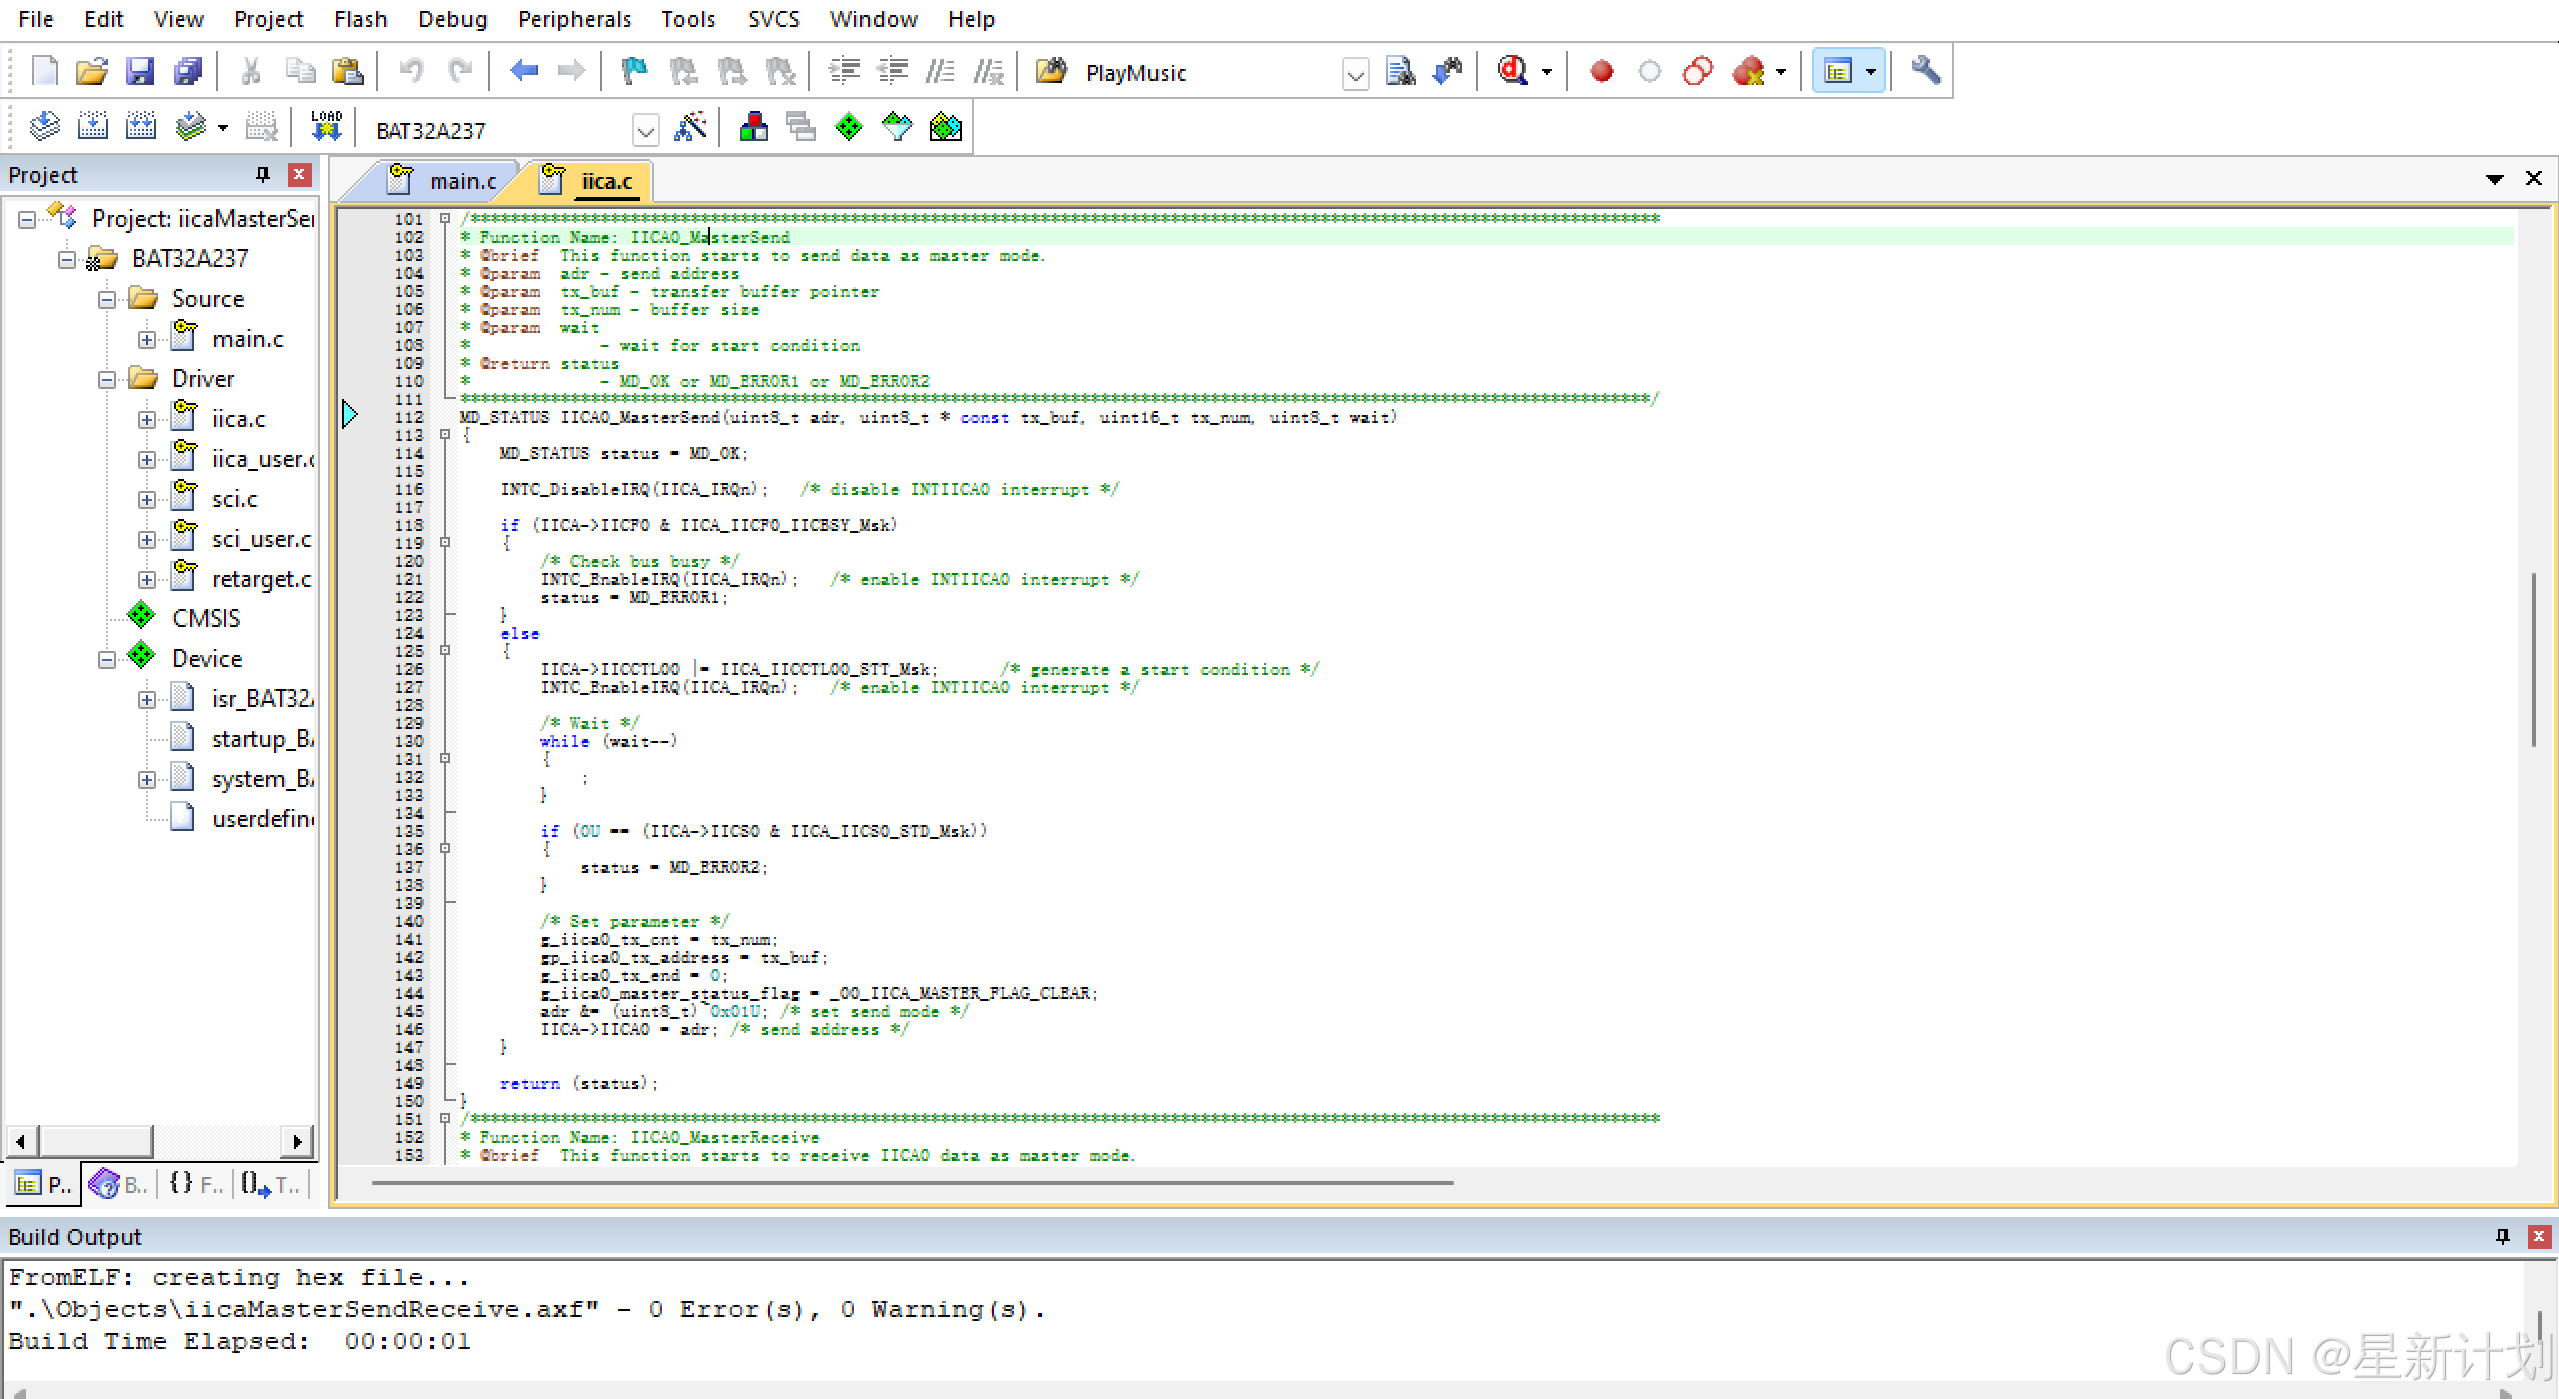This screenshot has height=1399, width=2559.
Task: Pin the Project panel
Action: click(263, 175)
